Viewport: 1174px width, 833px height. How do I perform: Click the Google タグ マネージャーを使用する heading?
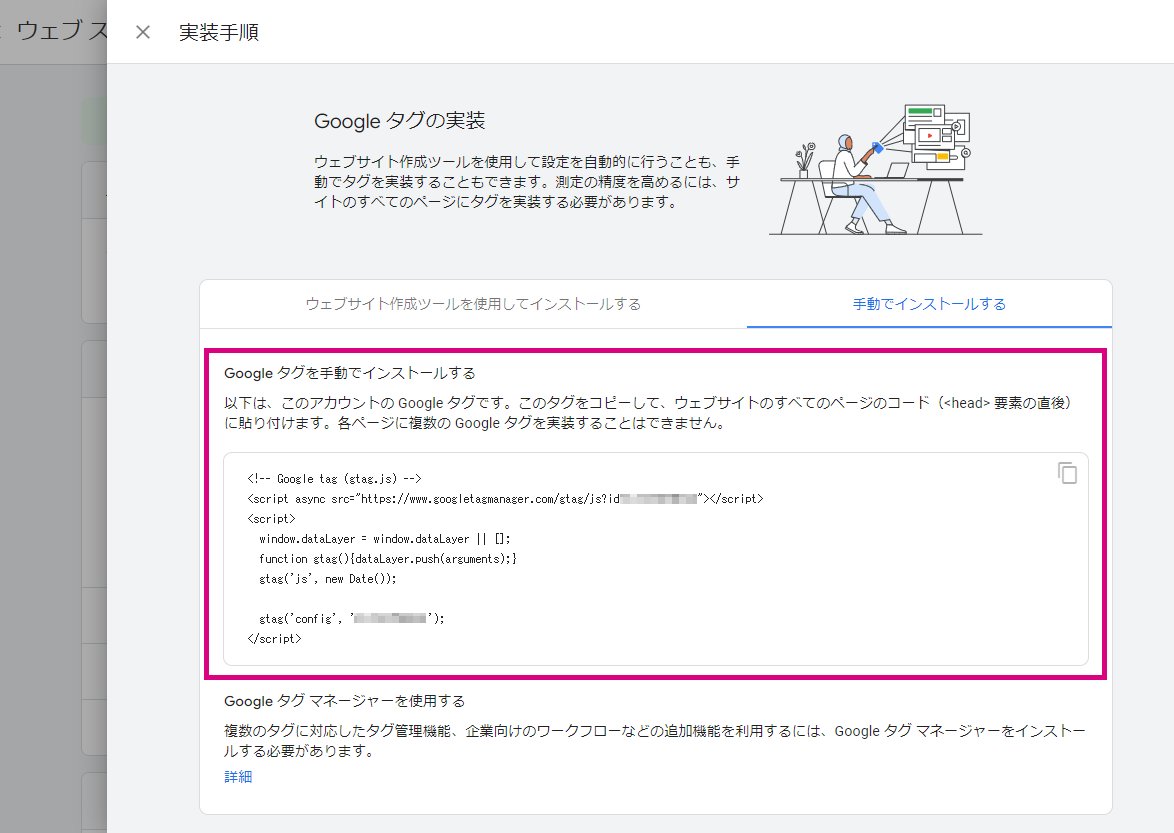(344, 701)
